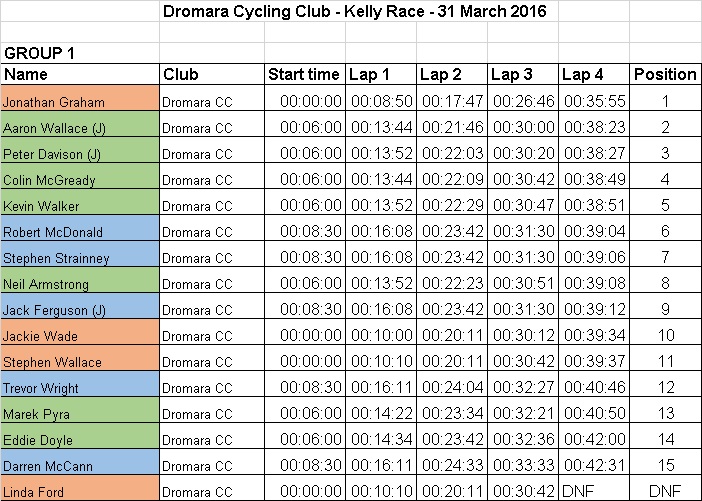Click Eddie Doyle's position 14 cell
This screenshot has height=501, width=702.
pyautogui.click(x=665, y=436)
